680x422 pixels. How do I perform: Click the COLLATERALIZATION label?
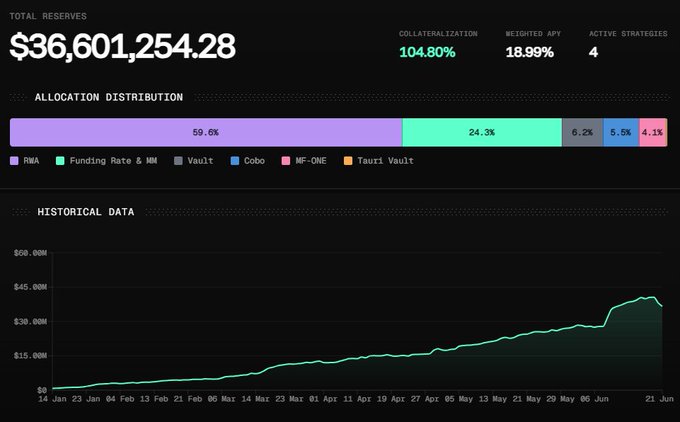click(438, 34)
